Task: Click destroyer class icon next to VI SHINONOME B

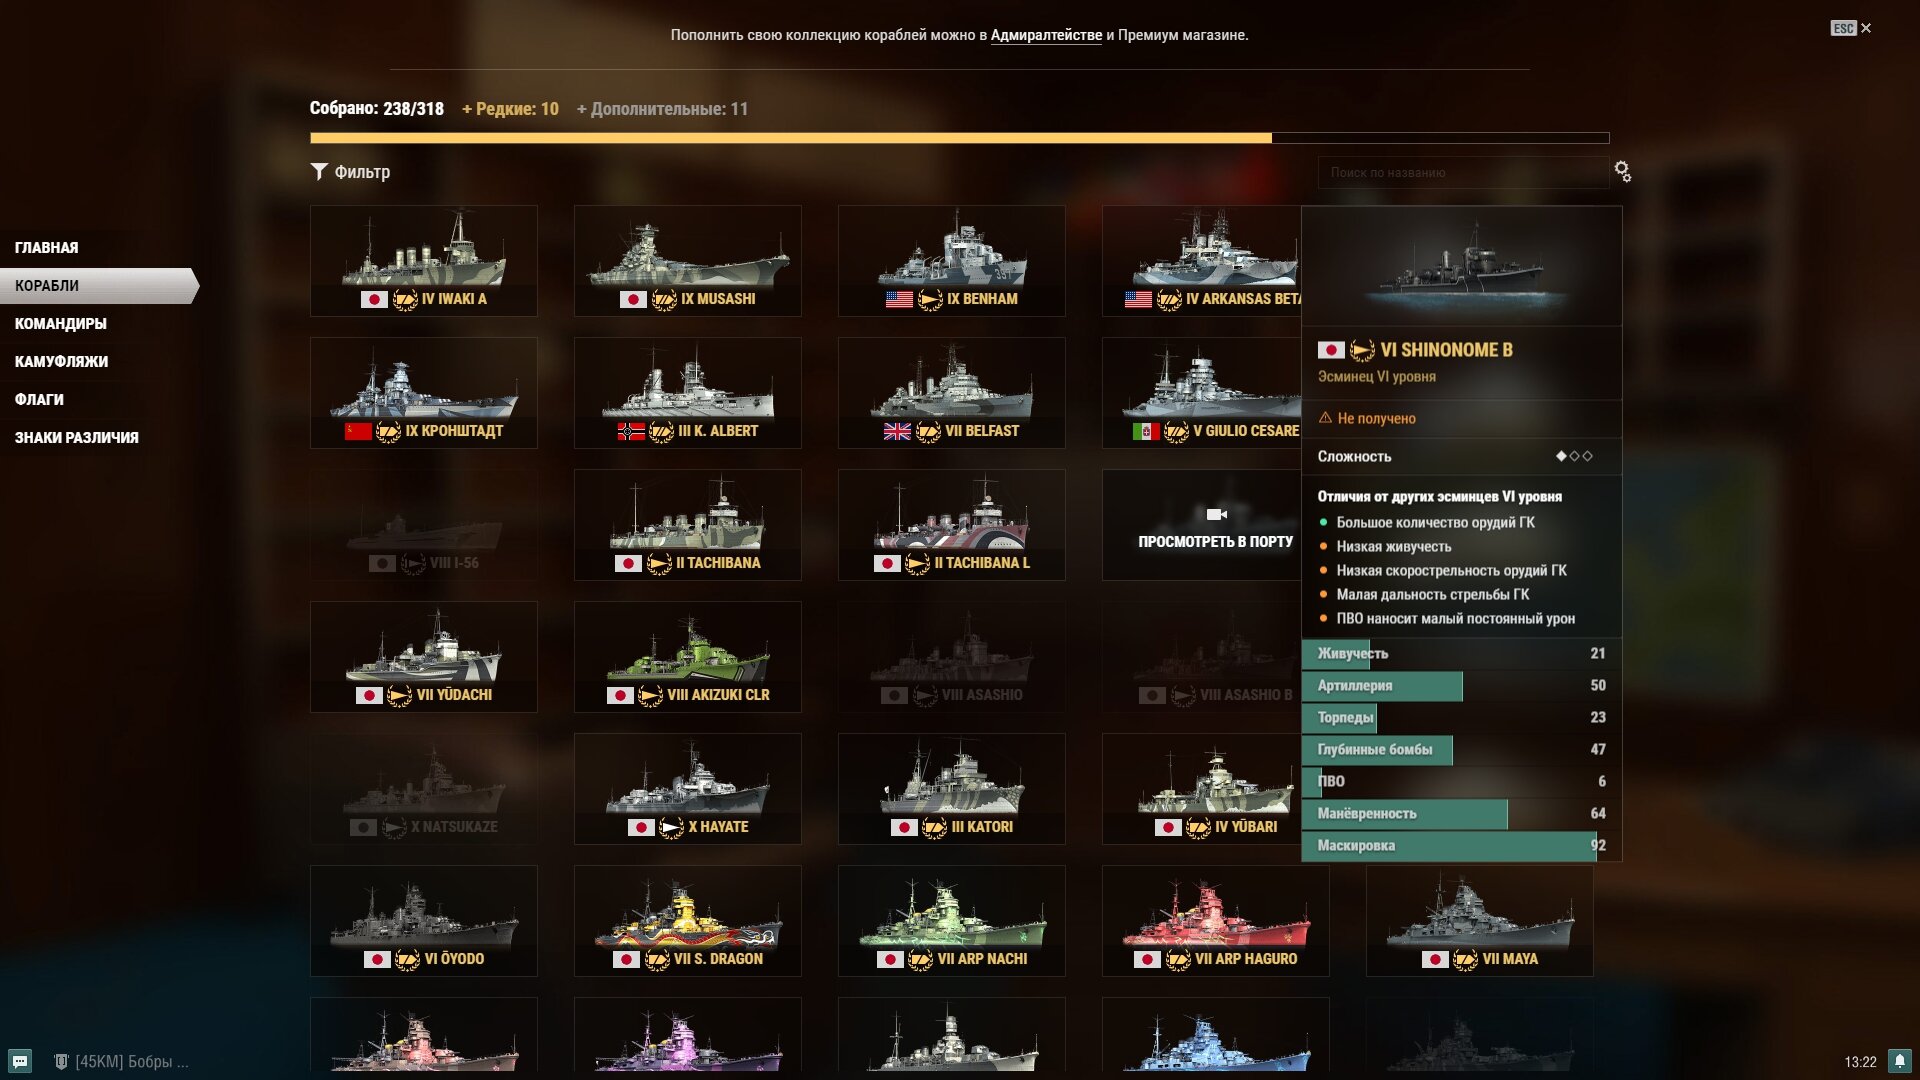Action: point(1362,350)
